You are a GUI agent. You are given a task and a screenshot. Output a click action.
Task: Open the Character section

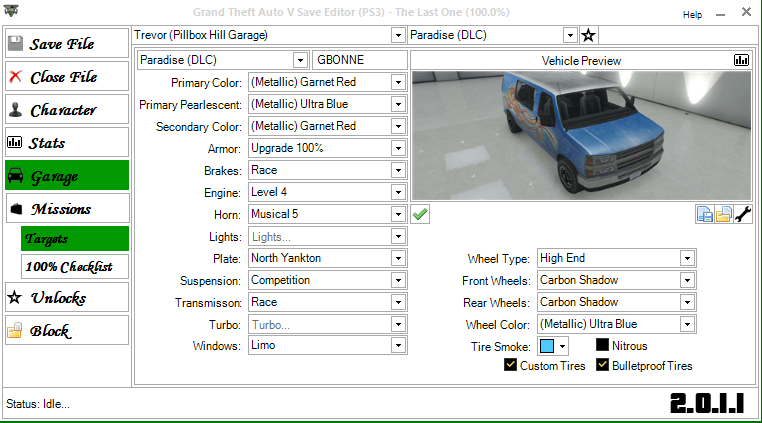[x=67, y=109]
